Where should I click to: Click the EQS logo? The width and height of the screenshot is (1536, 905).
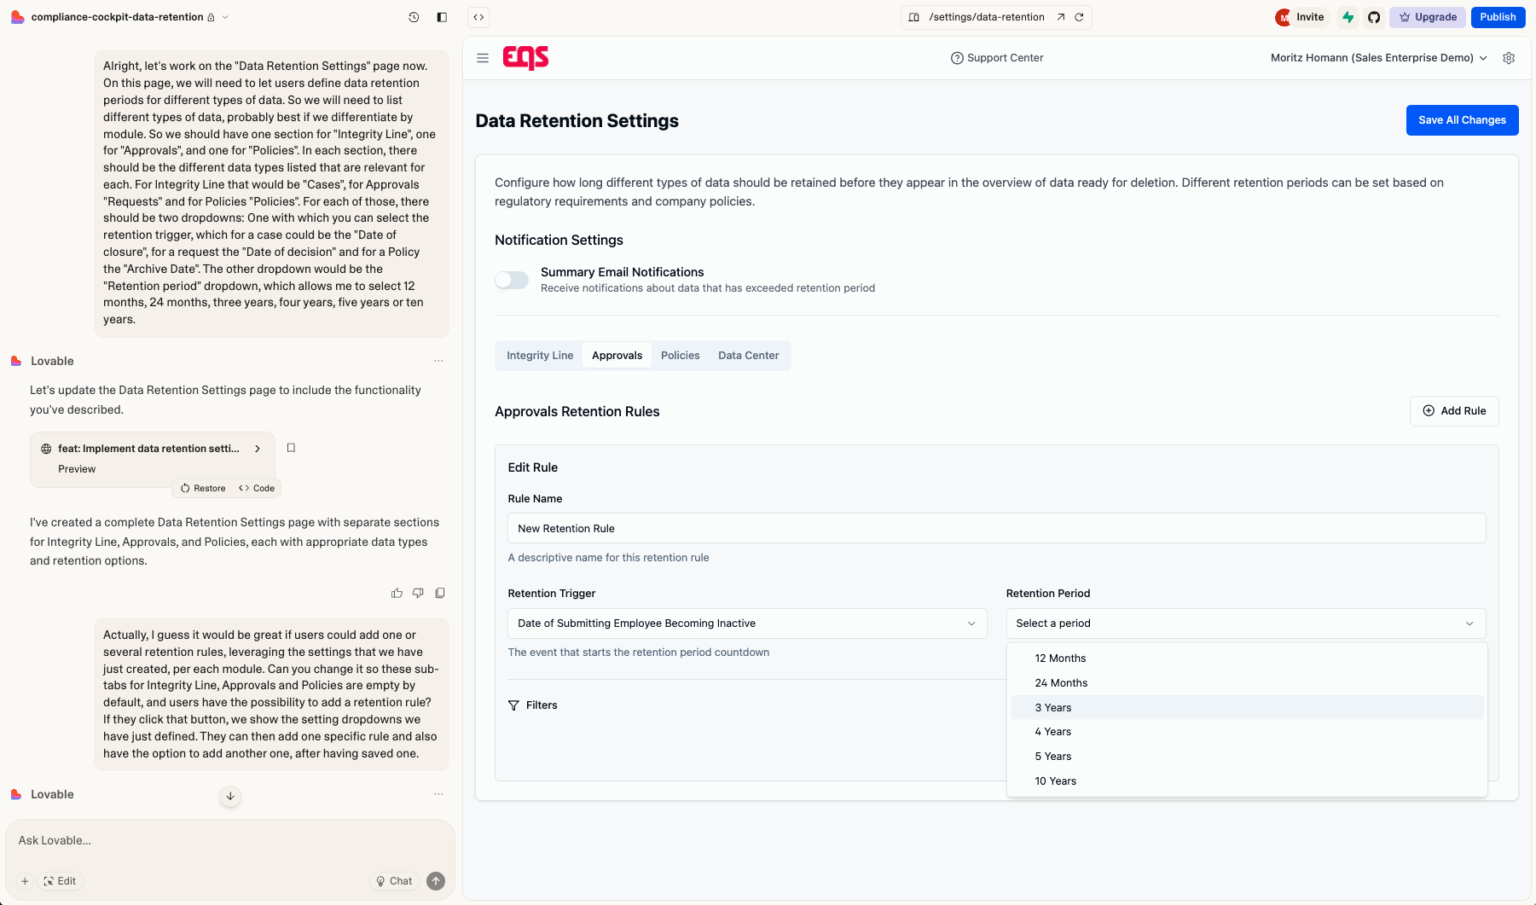525,58
